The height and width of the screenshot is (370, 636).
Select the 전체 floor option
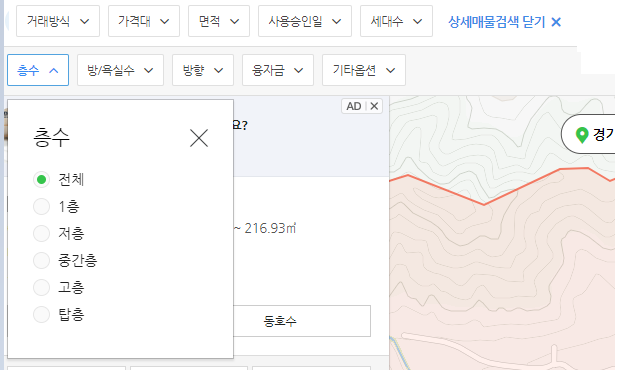41,179
